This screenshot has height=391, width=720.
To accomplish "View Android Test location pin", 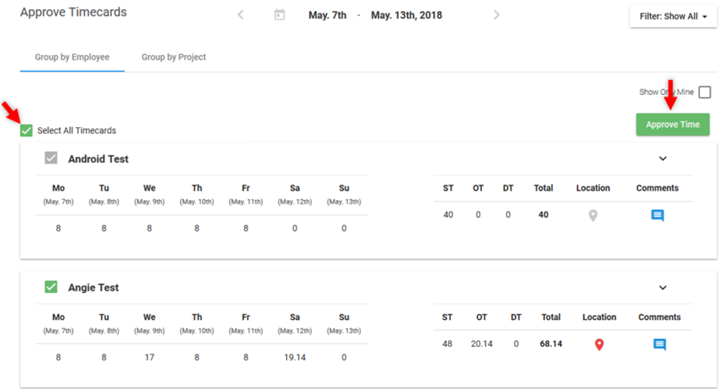I will pos(593,215).
